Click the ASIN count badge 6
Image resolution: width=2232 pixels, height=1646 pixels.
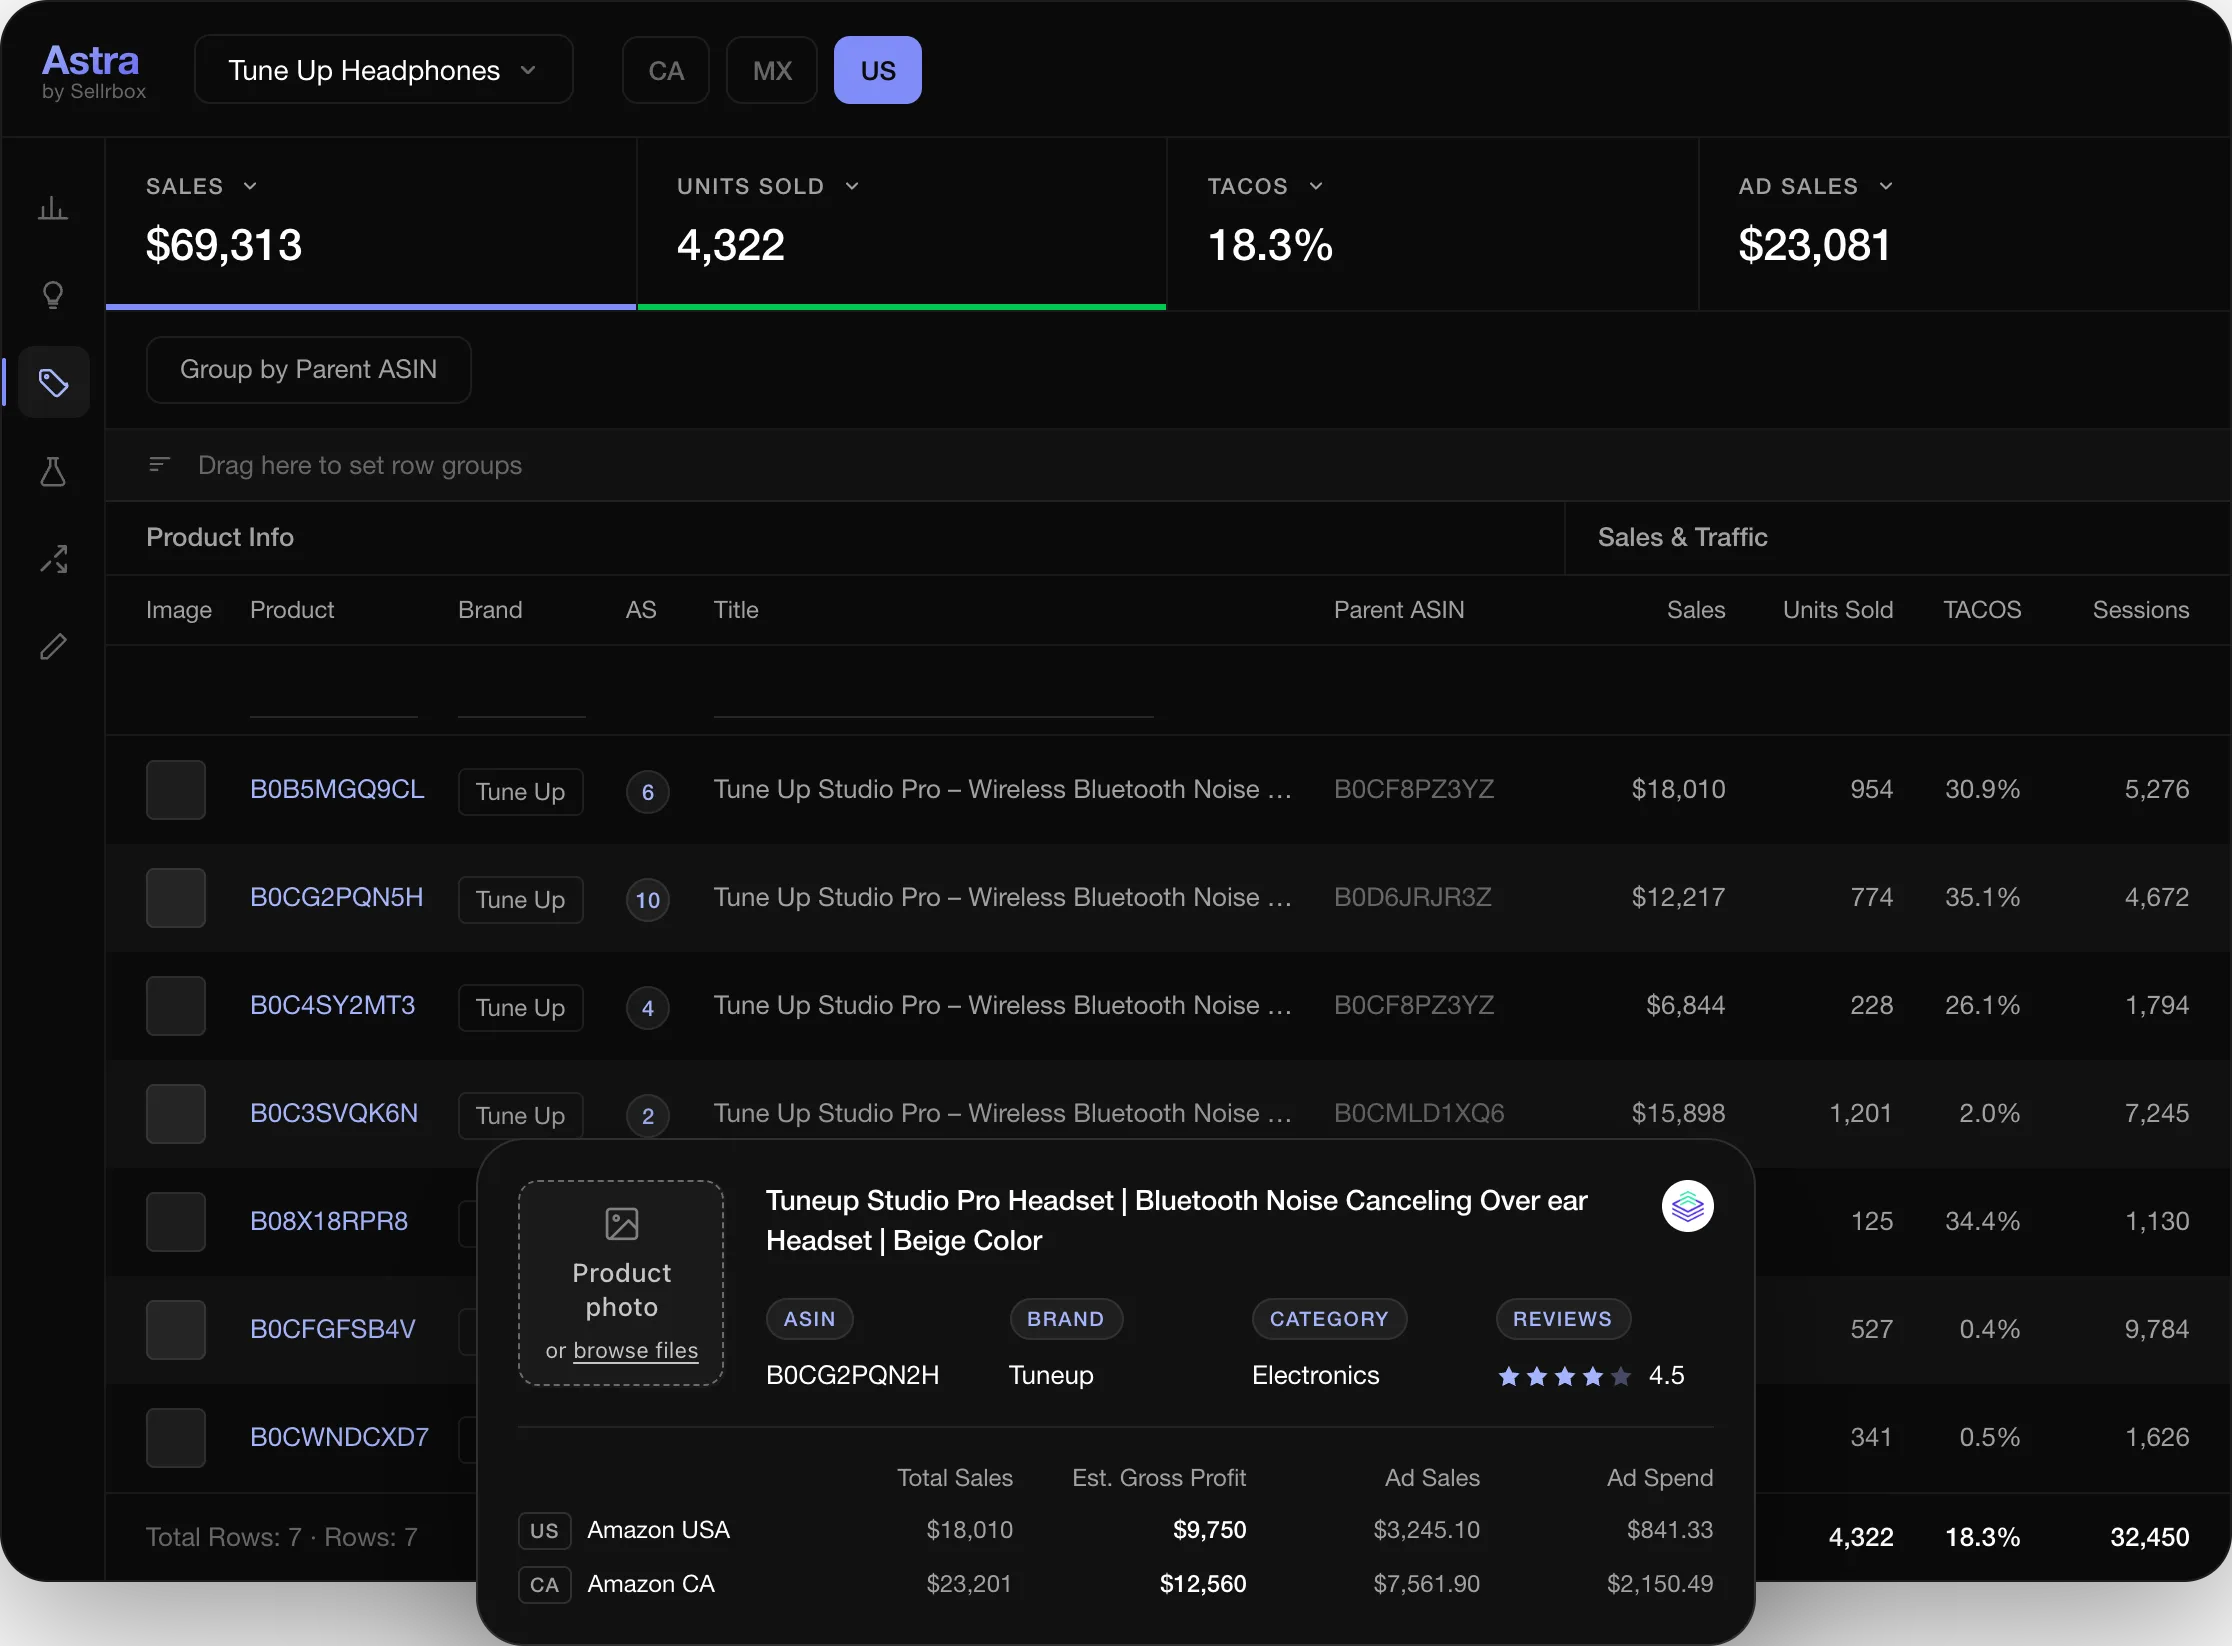pyautogui.click(x=648, y=792)
